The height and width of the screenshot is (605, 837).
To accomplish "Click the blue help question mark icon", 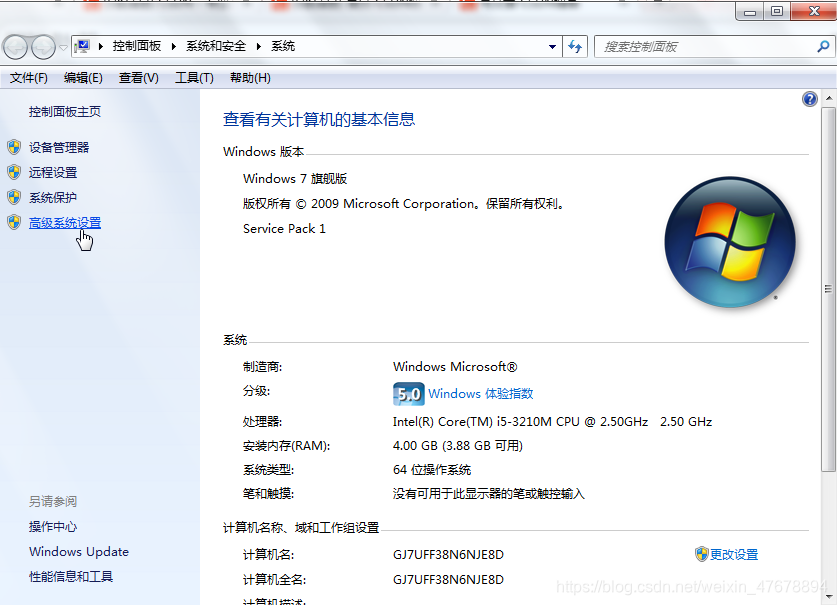I will tap(810, 99).
